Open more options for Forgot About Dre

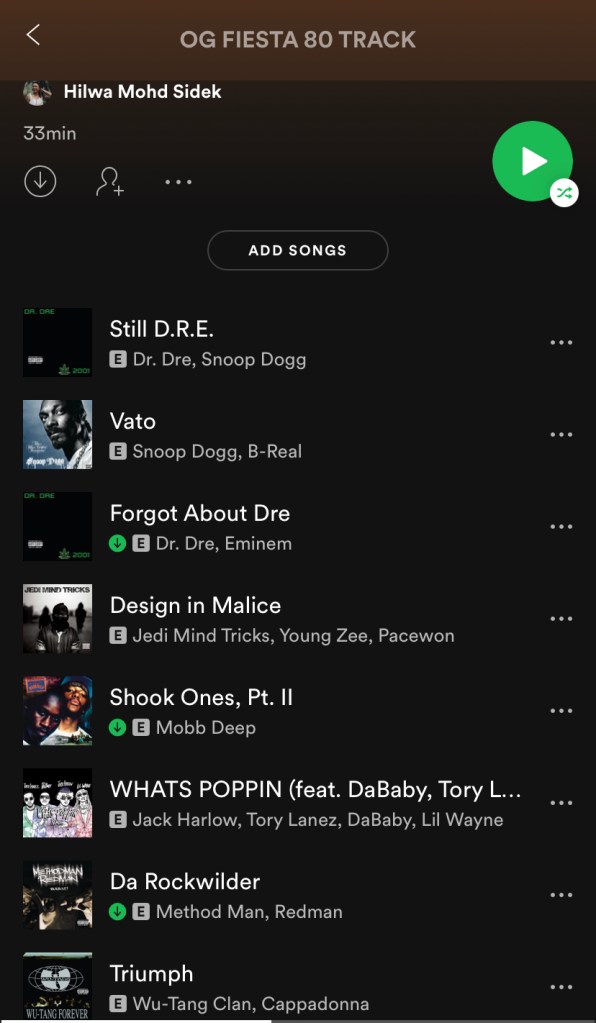click(561, 527)
